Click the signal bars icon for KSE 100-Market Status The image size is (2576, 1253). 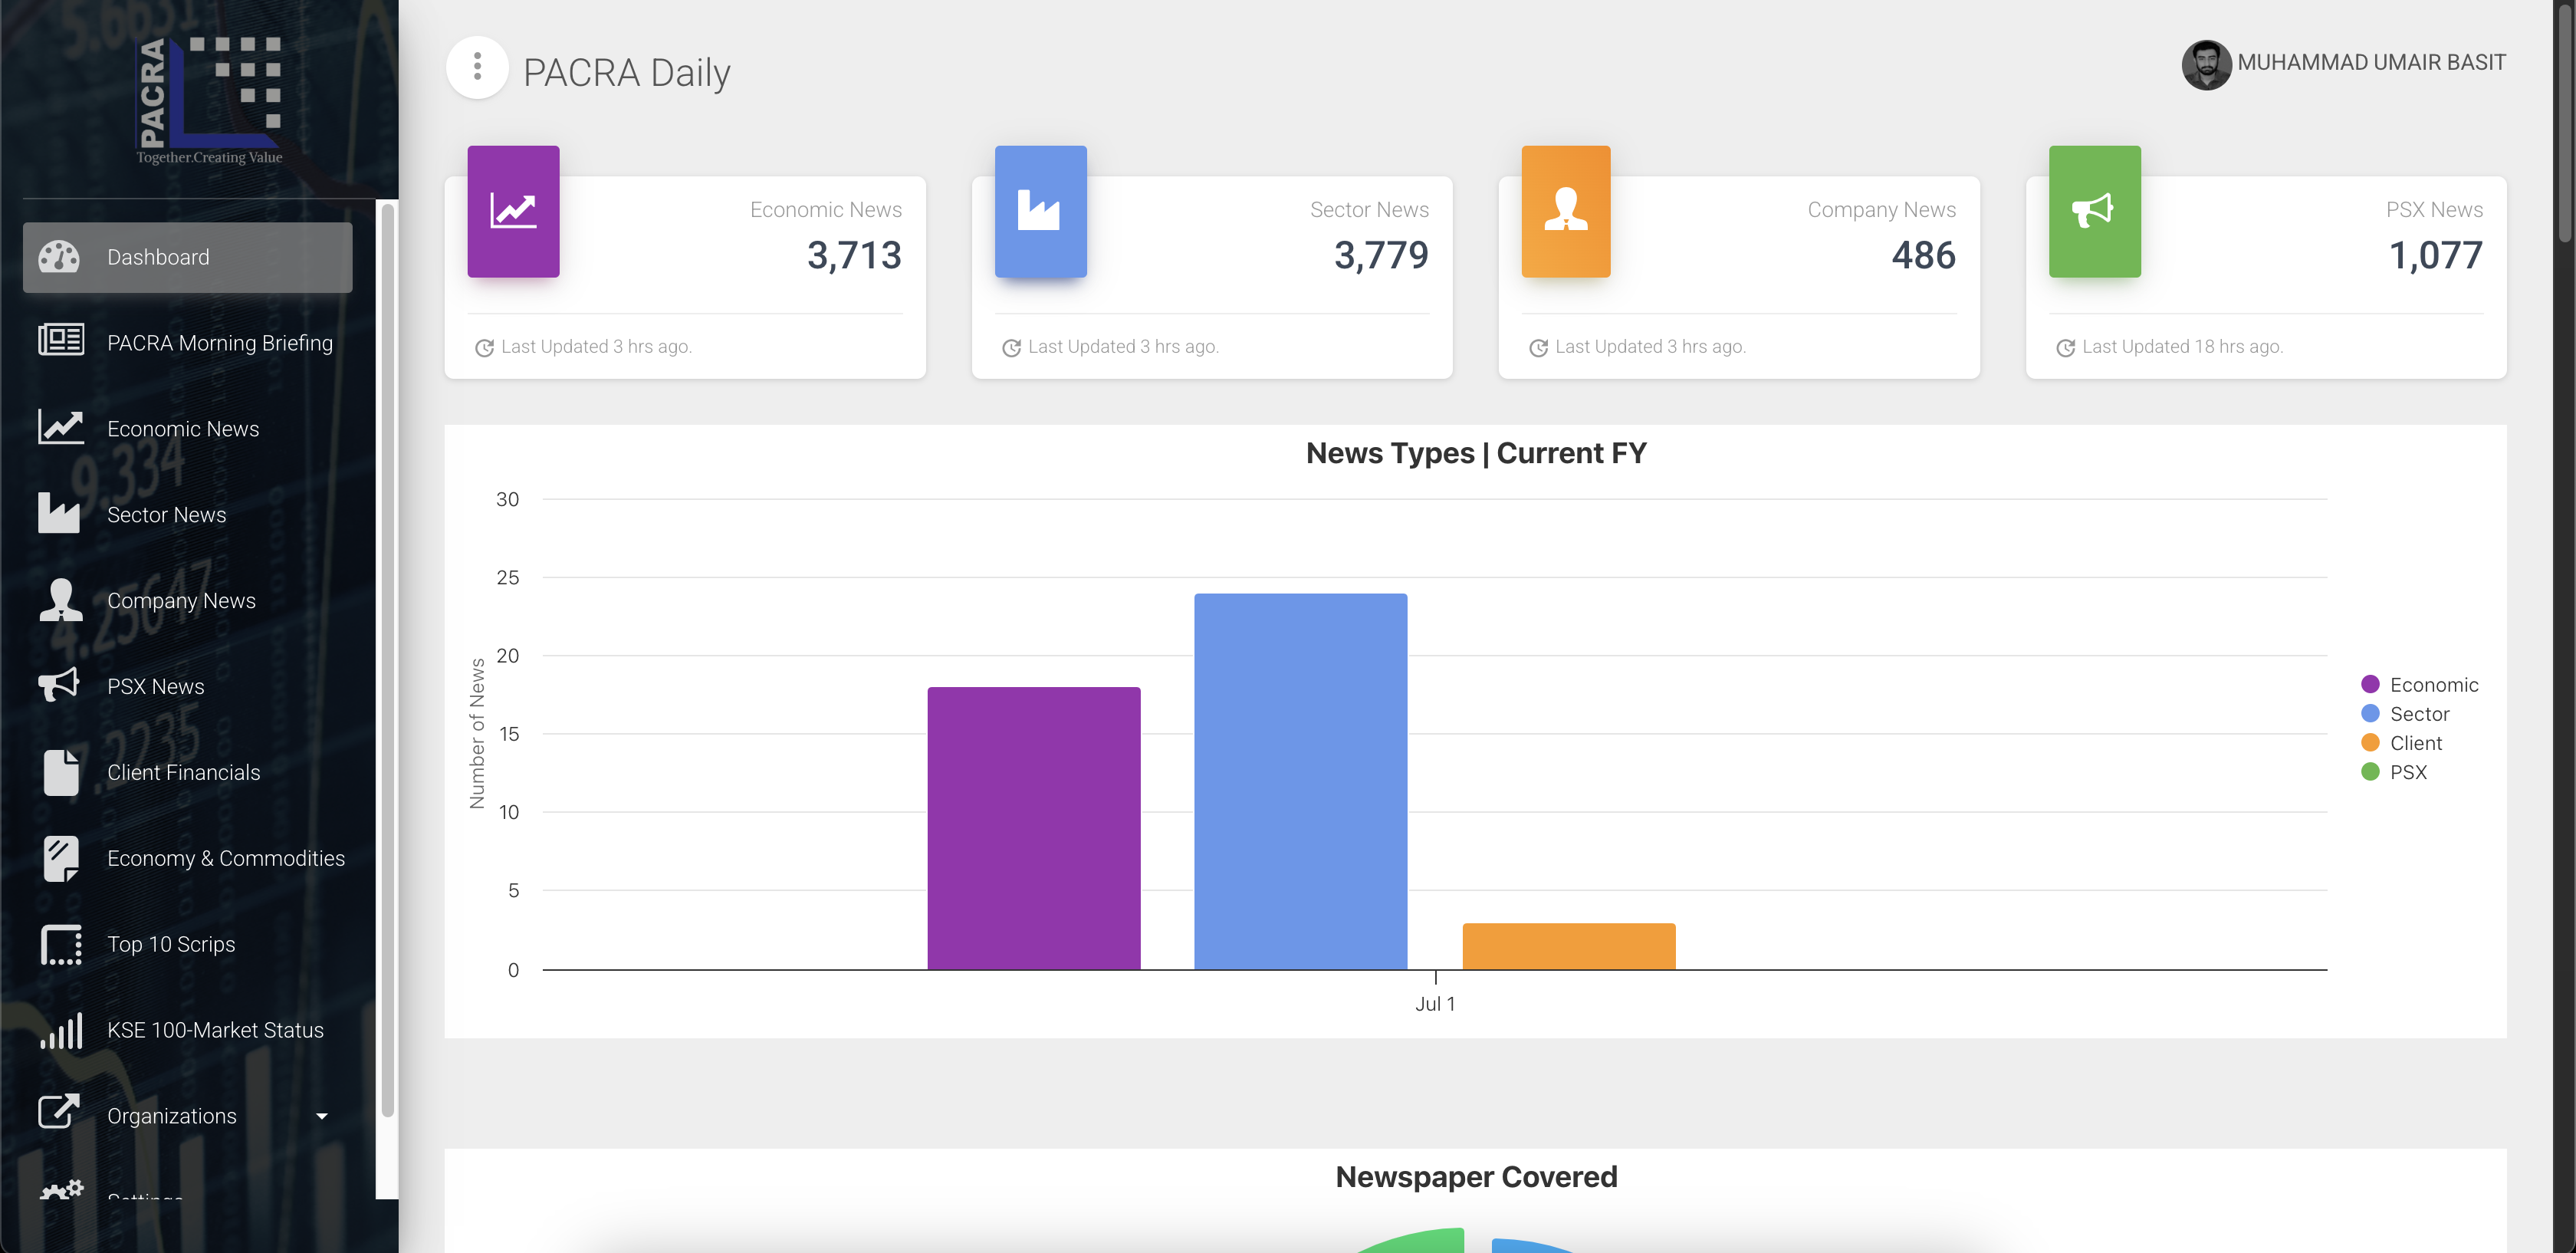(x=61, y=1030)
